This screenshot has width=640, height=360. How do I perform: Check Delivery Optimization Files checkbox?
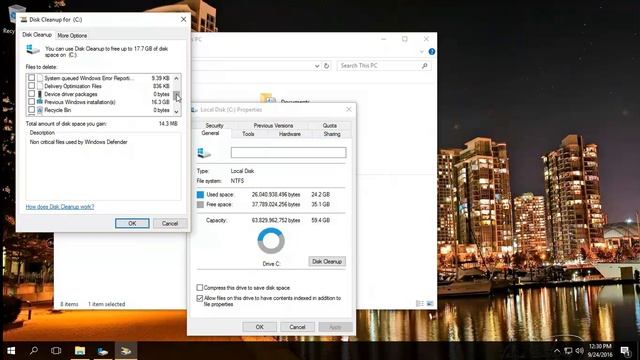pos(31,86)
